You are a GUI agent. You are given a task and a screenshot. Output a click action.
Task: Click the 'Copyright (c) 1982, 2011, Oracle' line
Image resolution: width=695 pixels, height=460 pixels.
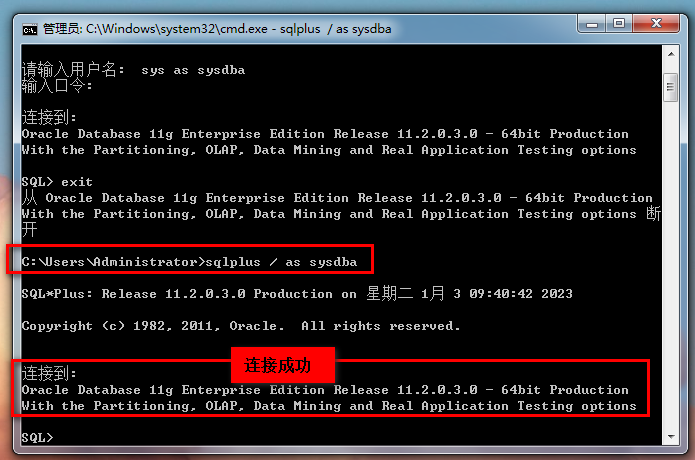[241, 326]
